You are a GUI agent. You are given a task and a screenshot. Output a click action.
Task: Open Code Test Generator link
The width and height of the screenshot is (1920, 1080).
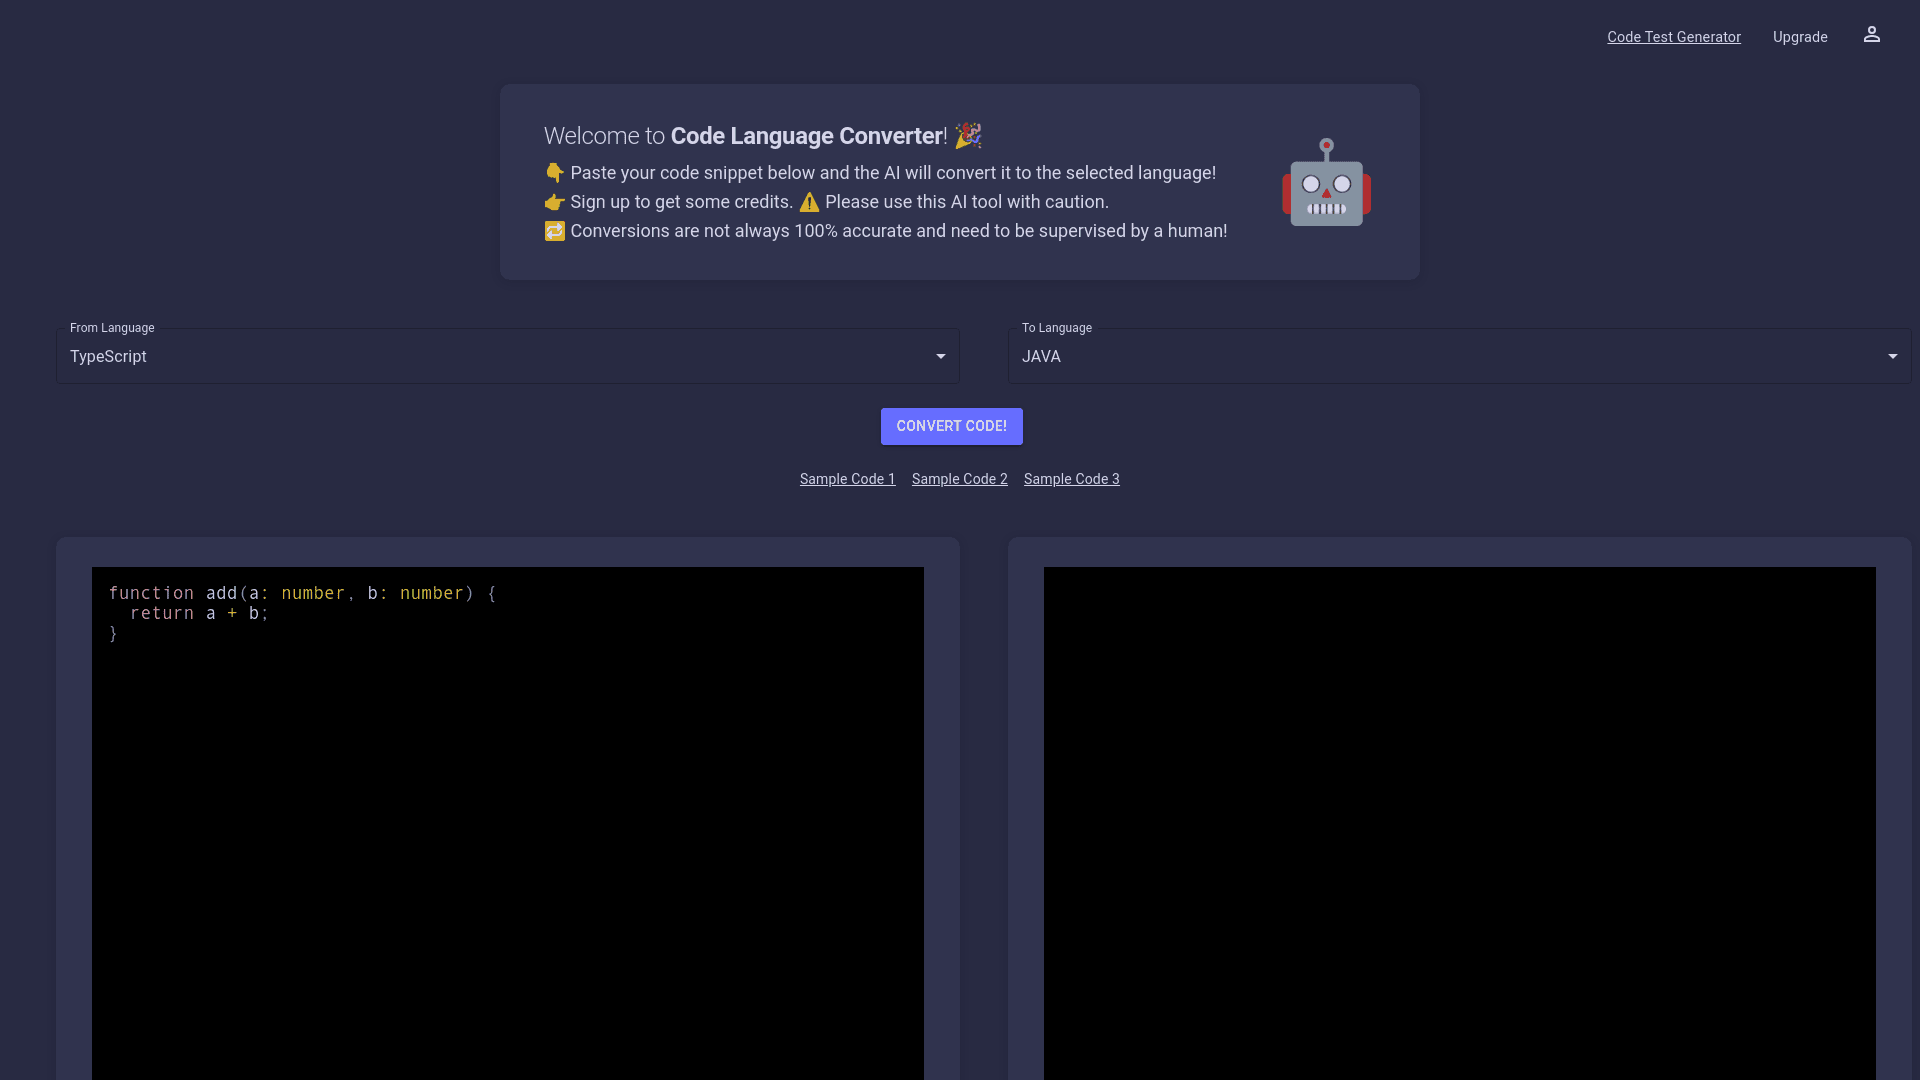click(x=1673, y=37)
